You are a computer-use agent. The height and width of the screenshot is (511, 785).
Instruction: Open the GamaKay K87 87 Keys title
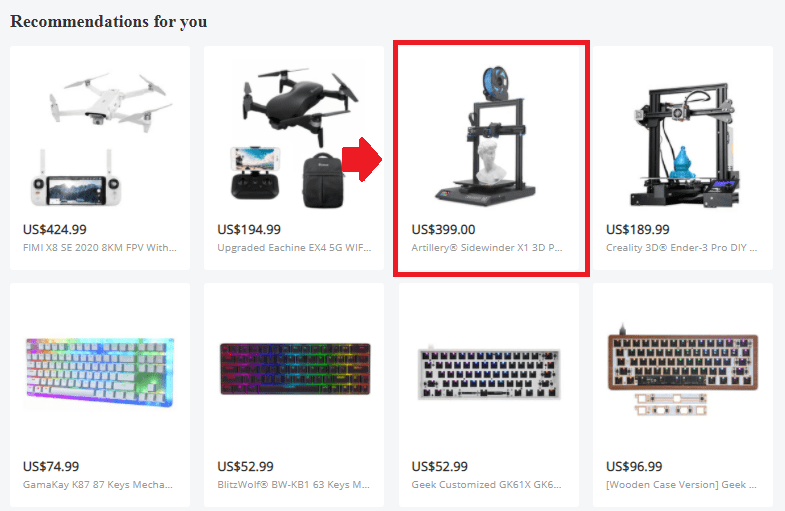(98, 484)
